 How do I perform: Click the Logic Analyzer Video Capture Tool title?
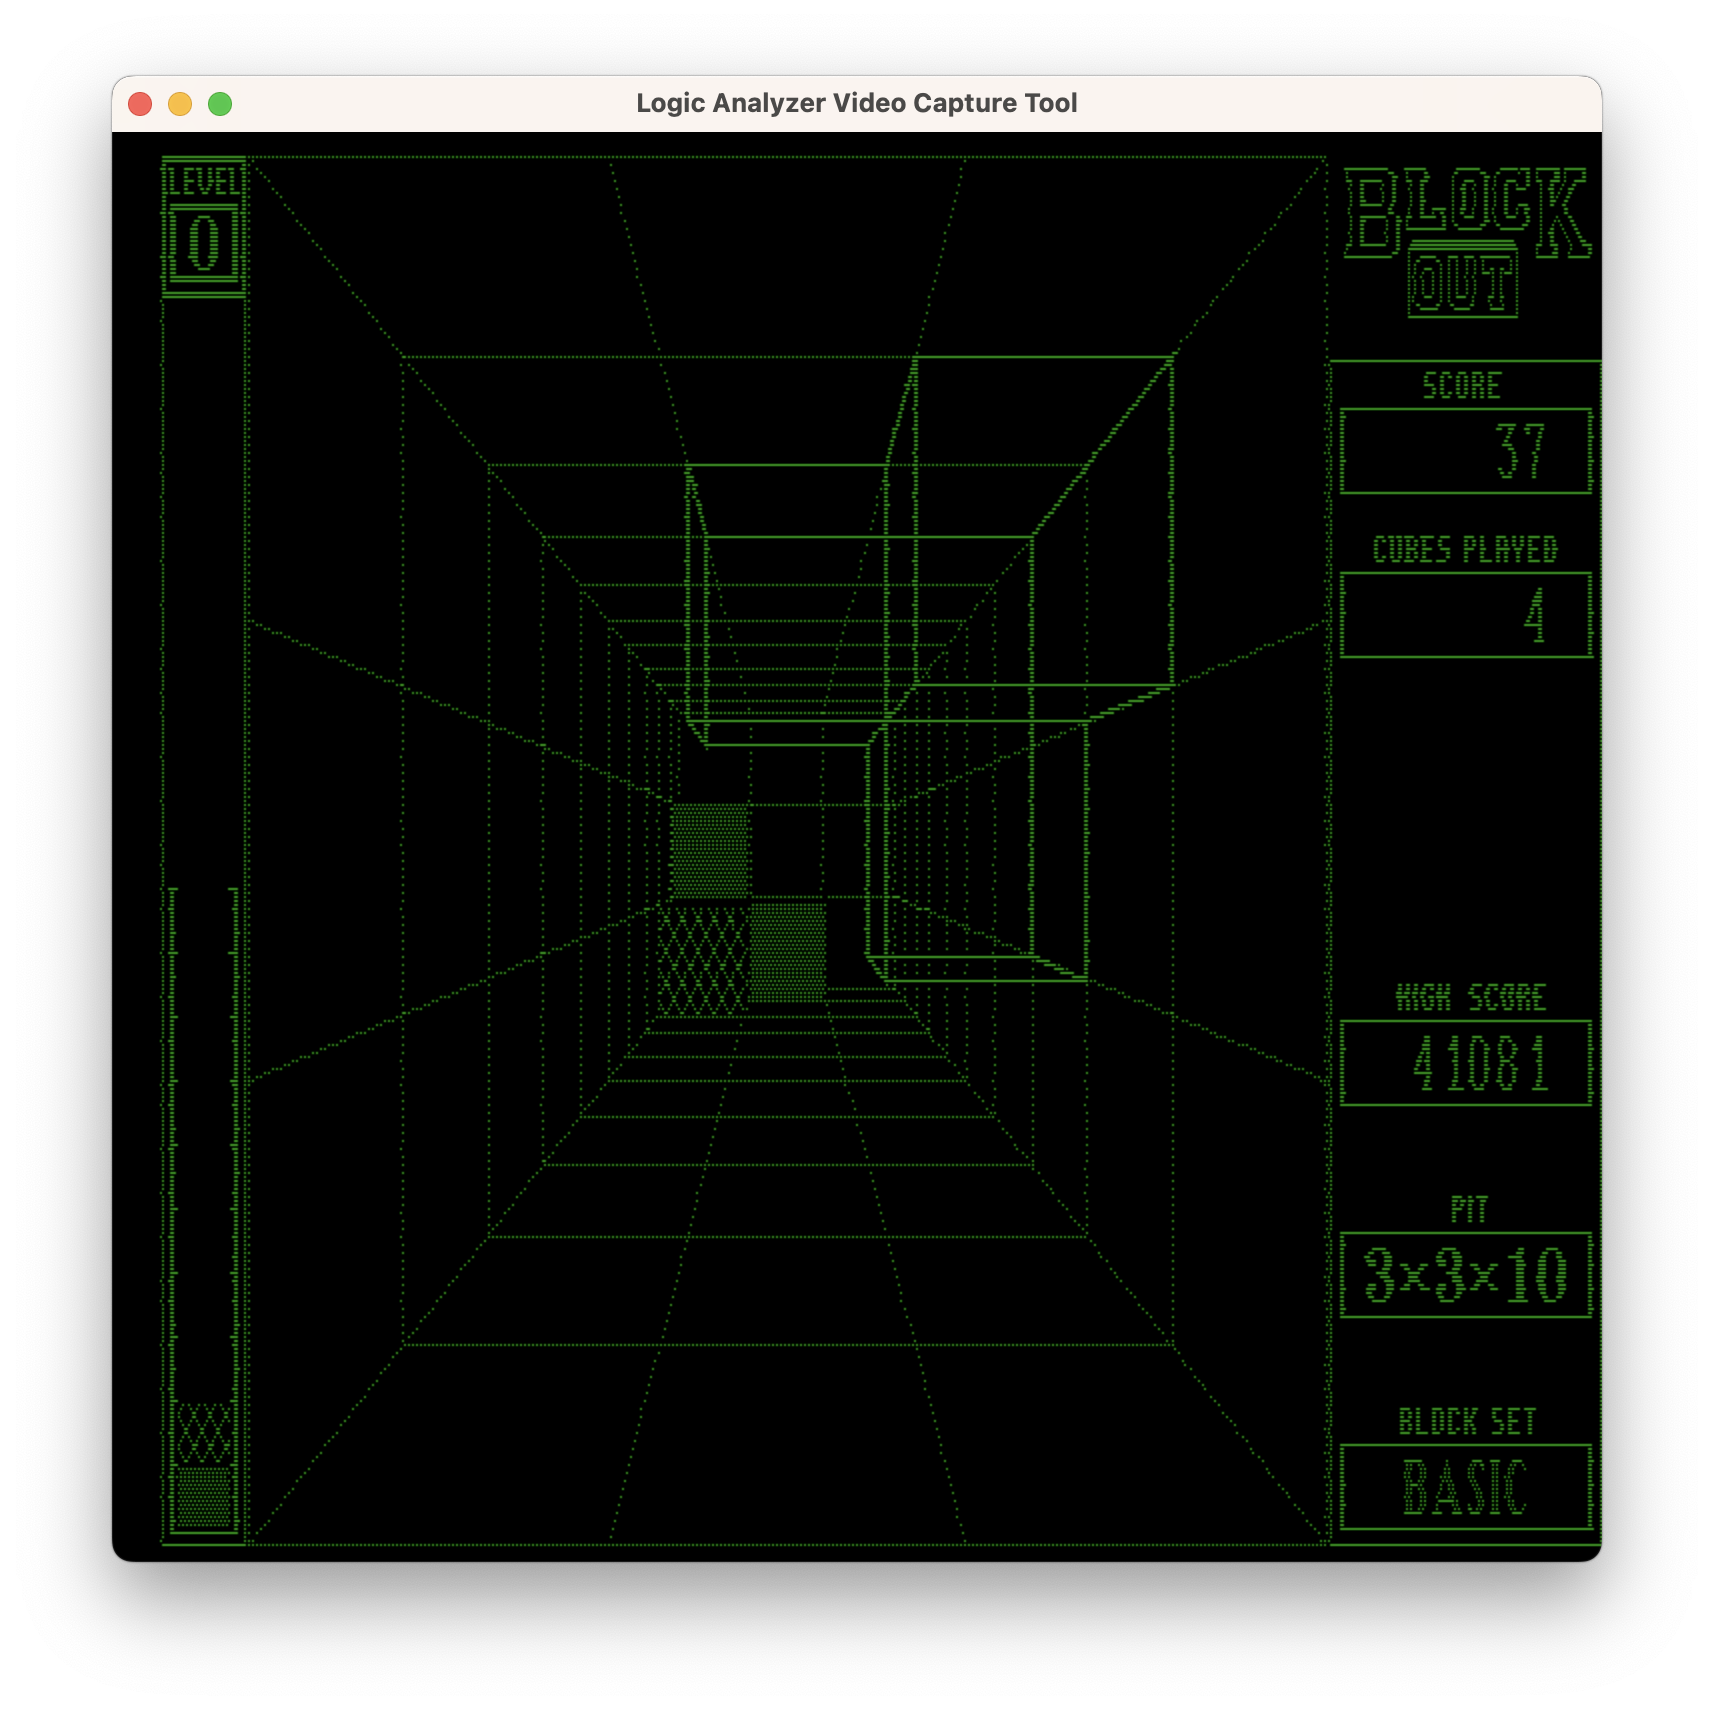(x=857, y=103)
